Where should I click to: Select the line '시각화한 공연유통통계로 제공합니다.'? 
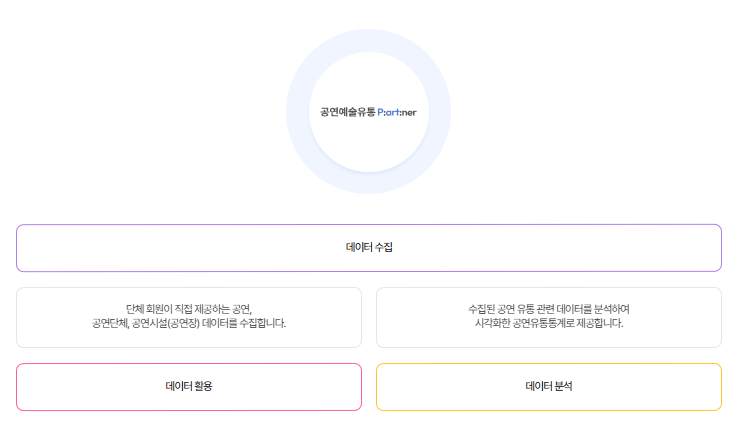click(549, 323)
